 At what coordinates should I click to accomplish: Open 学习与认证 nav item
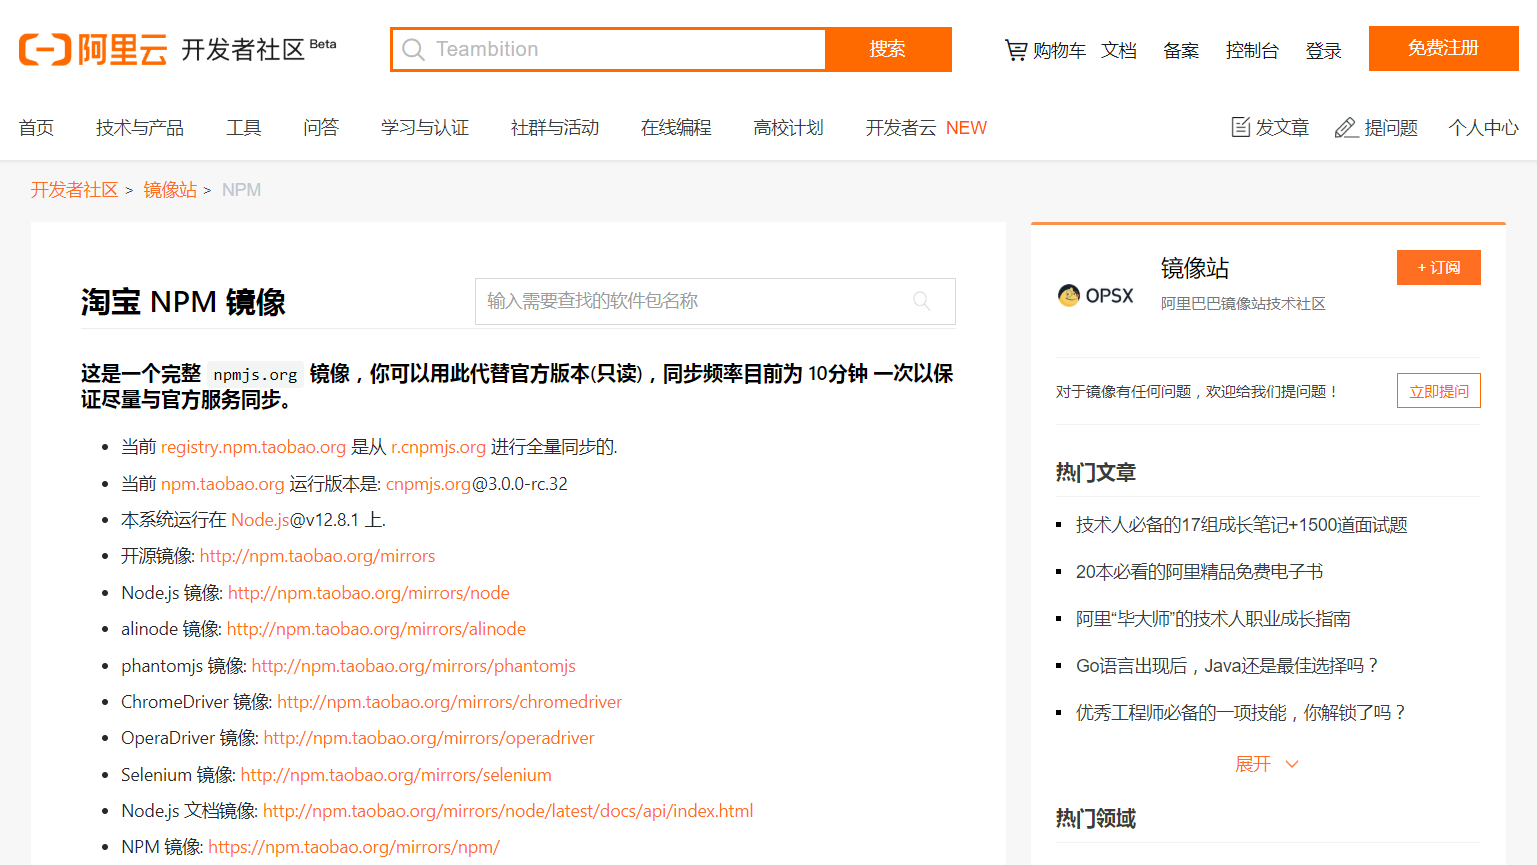(x=425, y=128)
